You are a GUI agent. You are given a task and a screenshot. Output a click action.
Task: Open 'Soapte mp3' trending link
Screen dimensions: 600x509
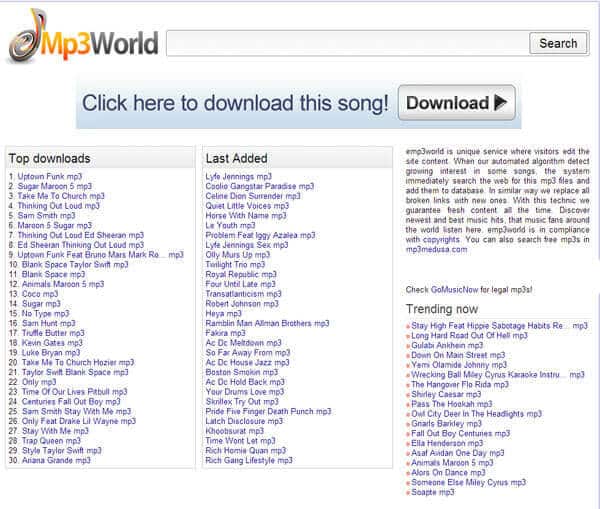[433, 492]
